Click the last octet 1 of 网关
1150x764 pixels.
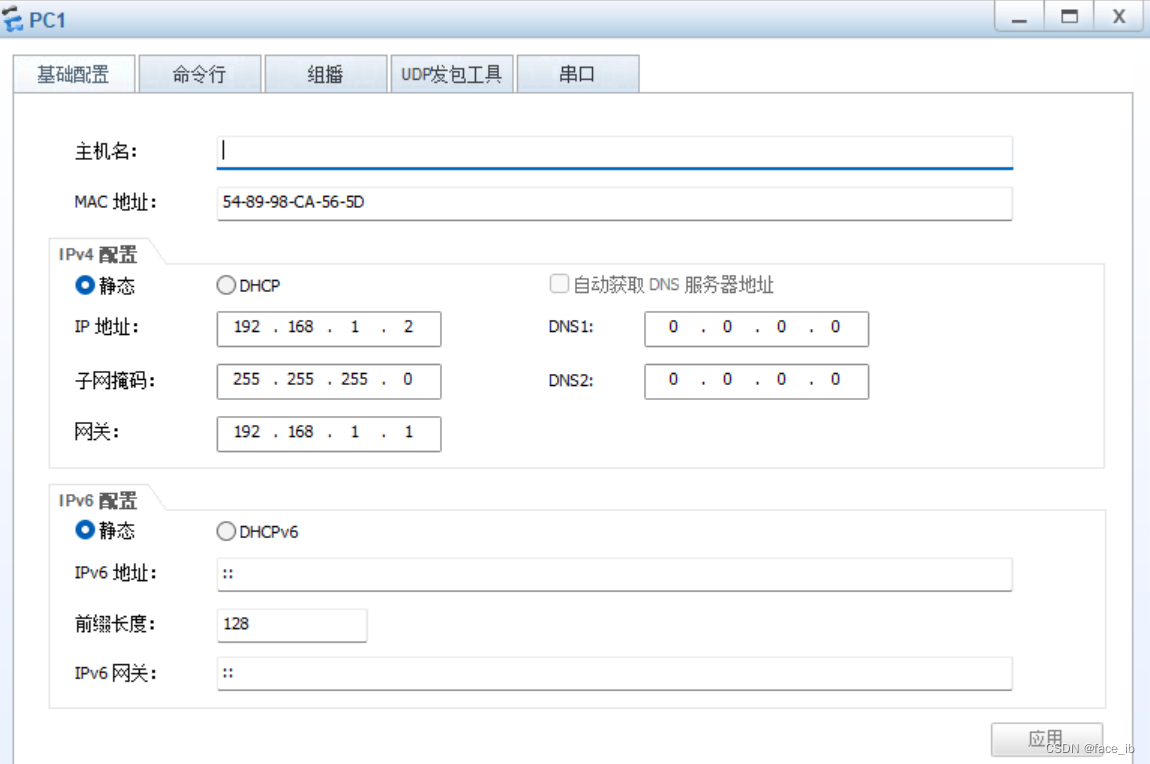409,432
